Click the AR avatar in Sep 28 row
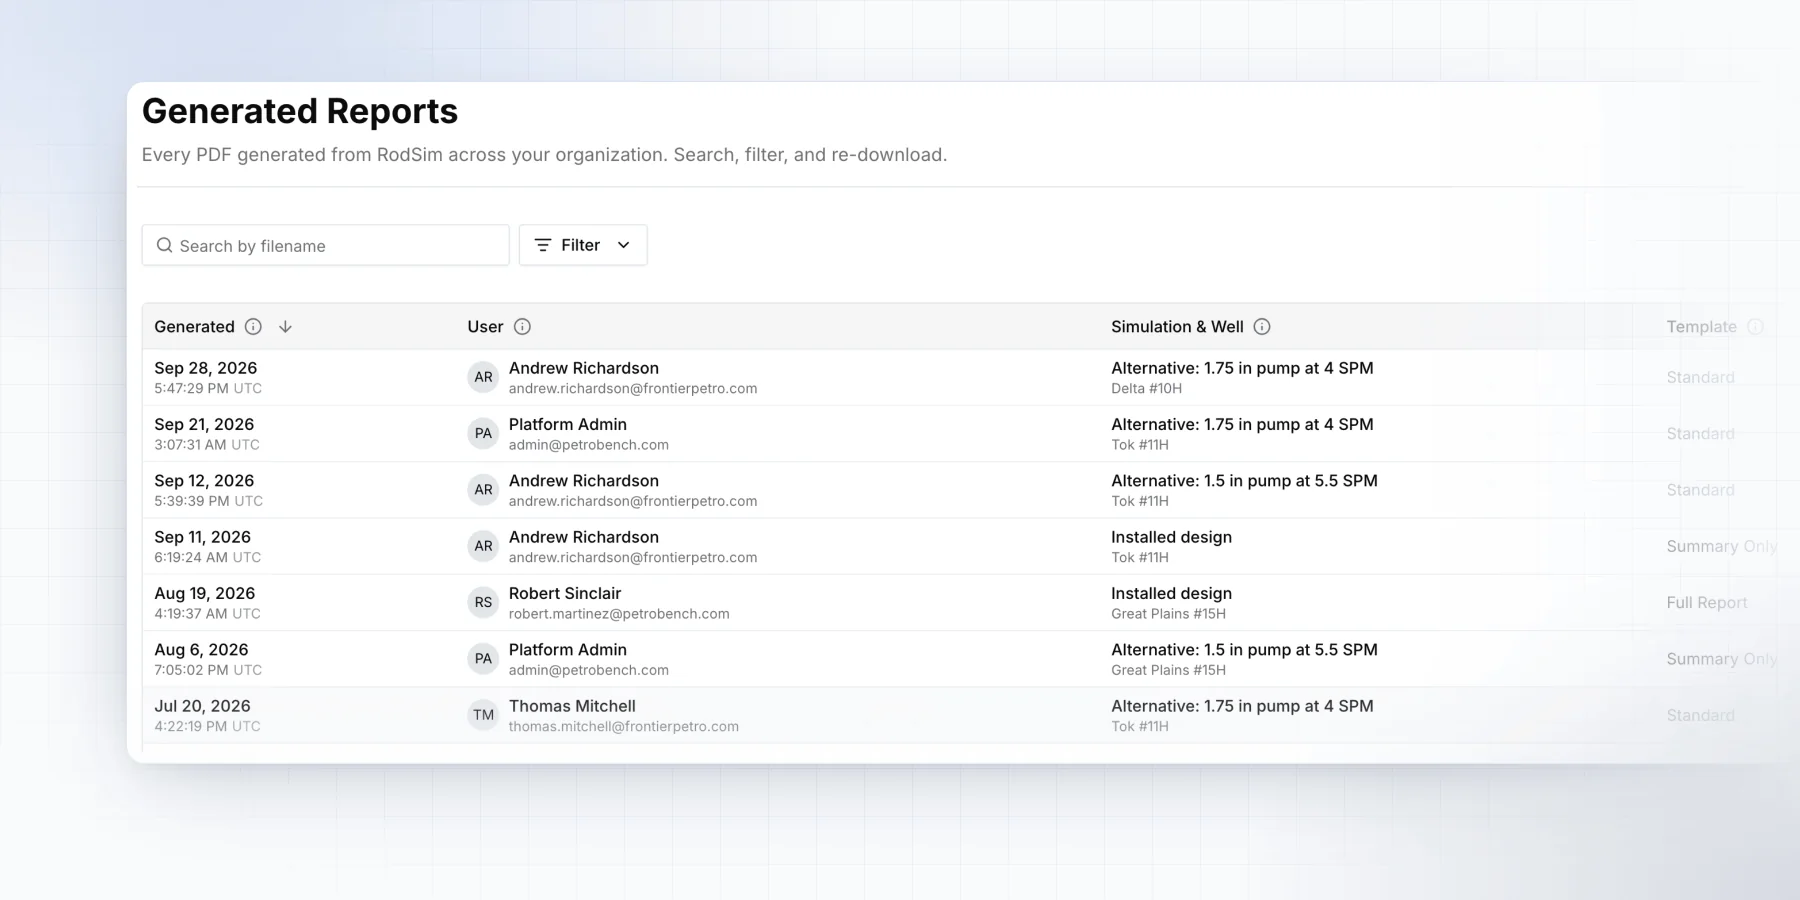1800x900 pixels. click(x=483, y=377)
